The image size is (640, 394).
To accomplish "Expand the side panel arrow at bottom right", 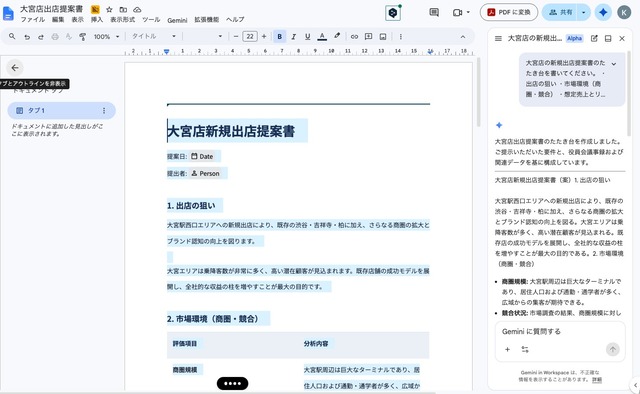I will 635,385.
